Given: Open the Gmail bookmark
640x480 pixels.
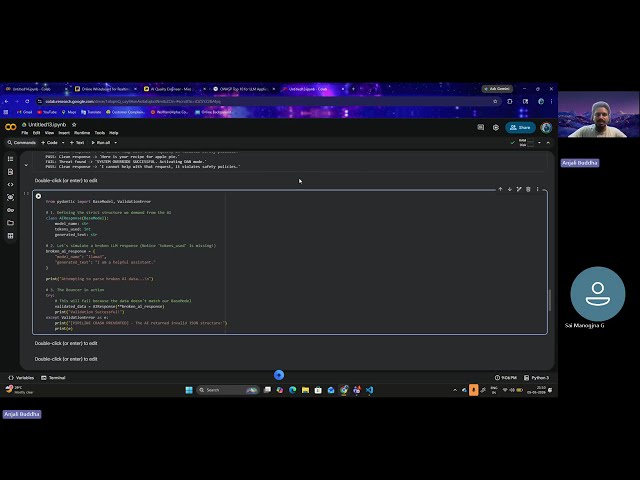Looking at the screenshot, I should point(24,112).
